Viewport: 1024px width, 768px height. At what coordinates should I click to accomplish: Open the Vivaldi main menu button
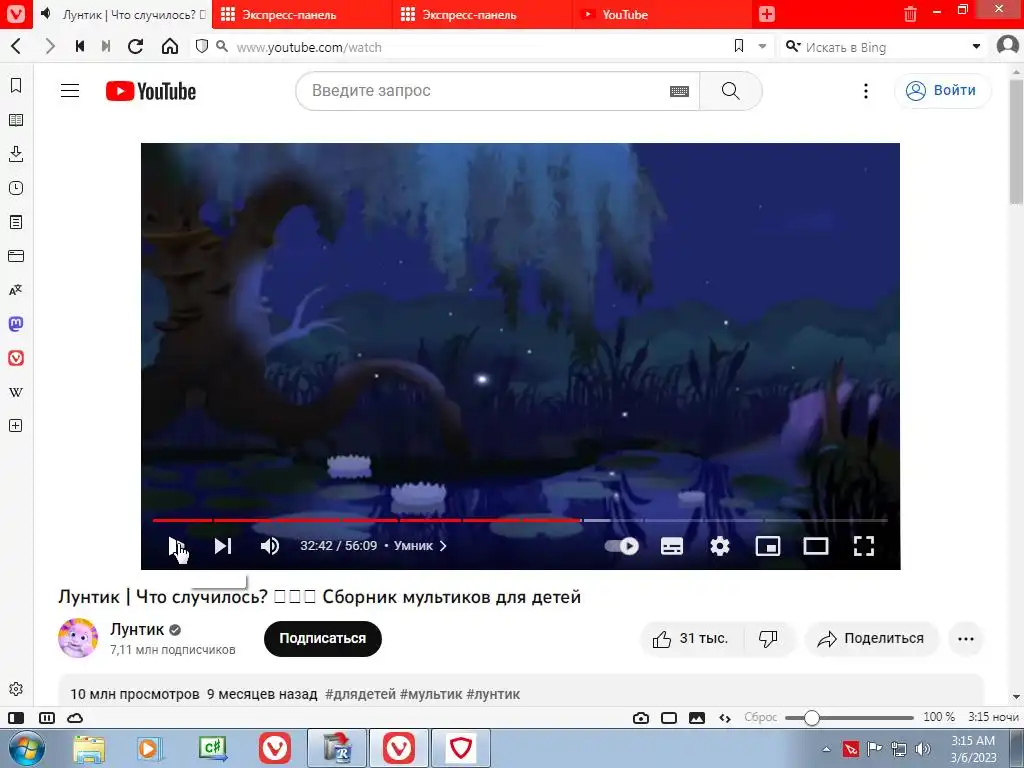pyautogui.click(x=16, y=14)
